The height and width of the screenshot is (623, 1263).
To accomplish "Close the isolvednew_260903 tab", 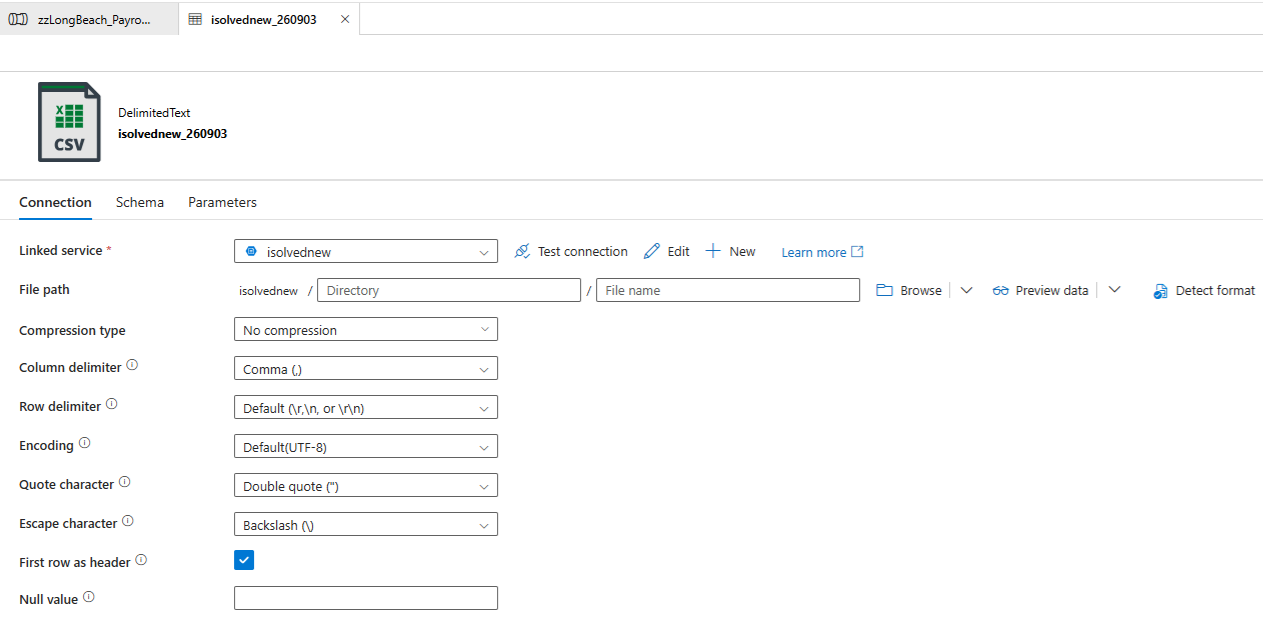I will 345,19.
